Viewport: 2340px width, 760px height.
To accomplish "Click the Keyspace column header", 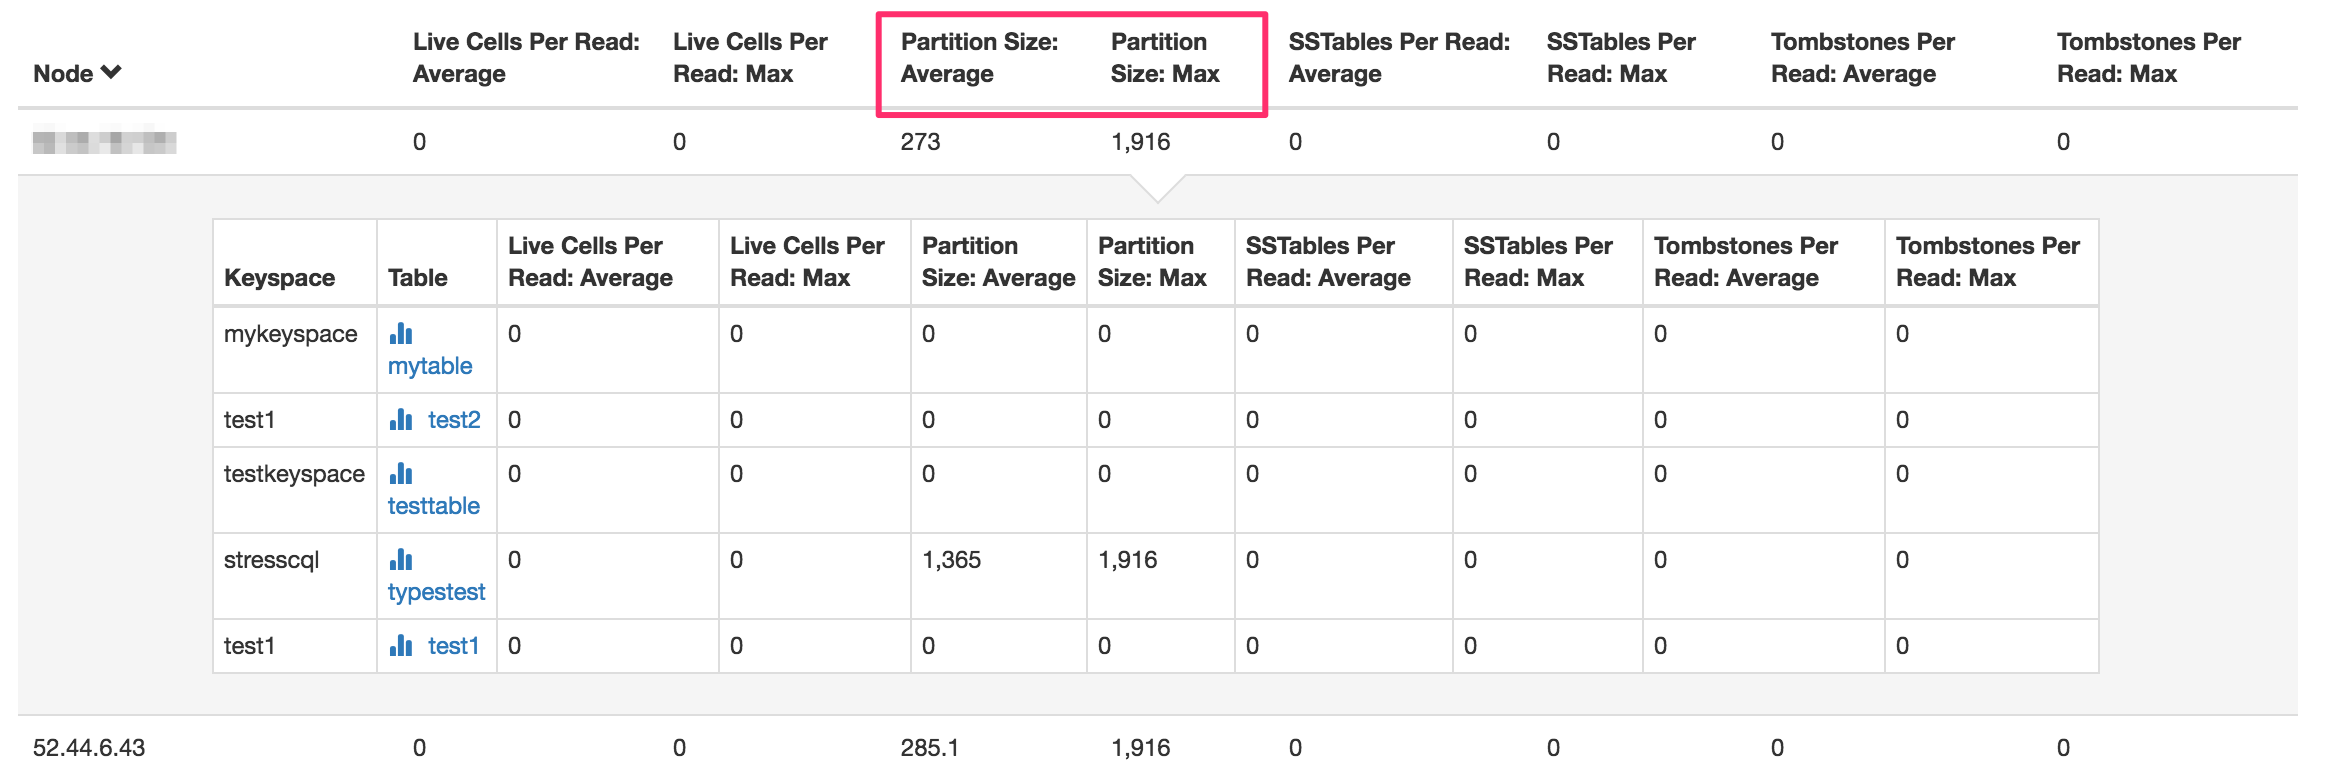I will (x=278, y=277).
